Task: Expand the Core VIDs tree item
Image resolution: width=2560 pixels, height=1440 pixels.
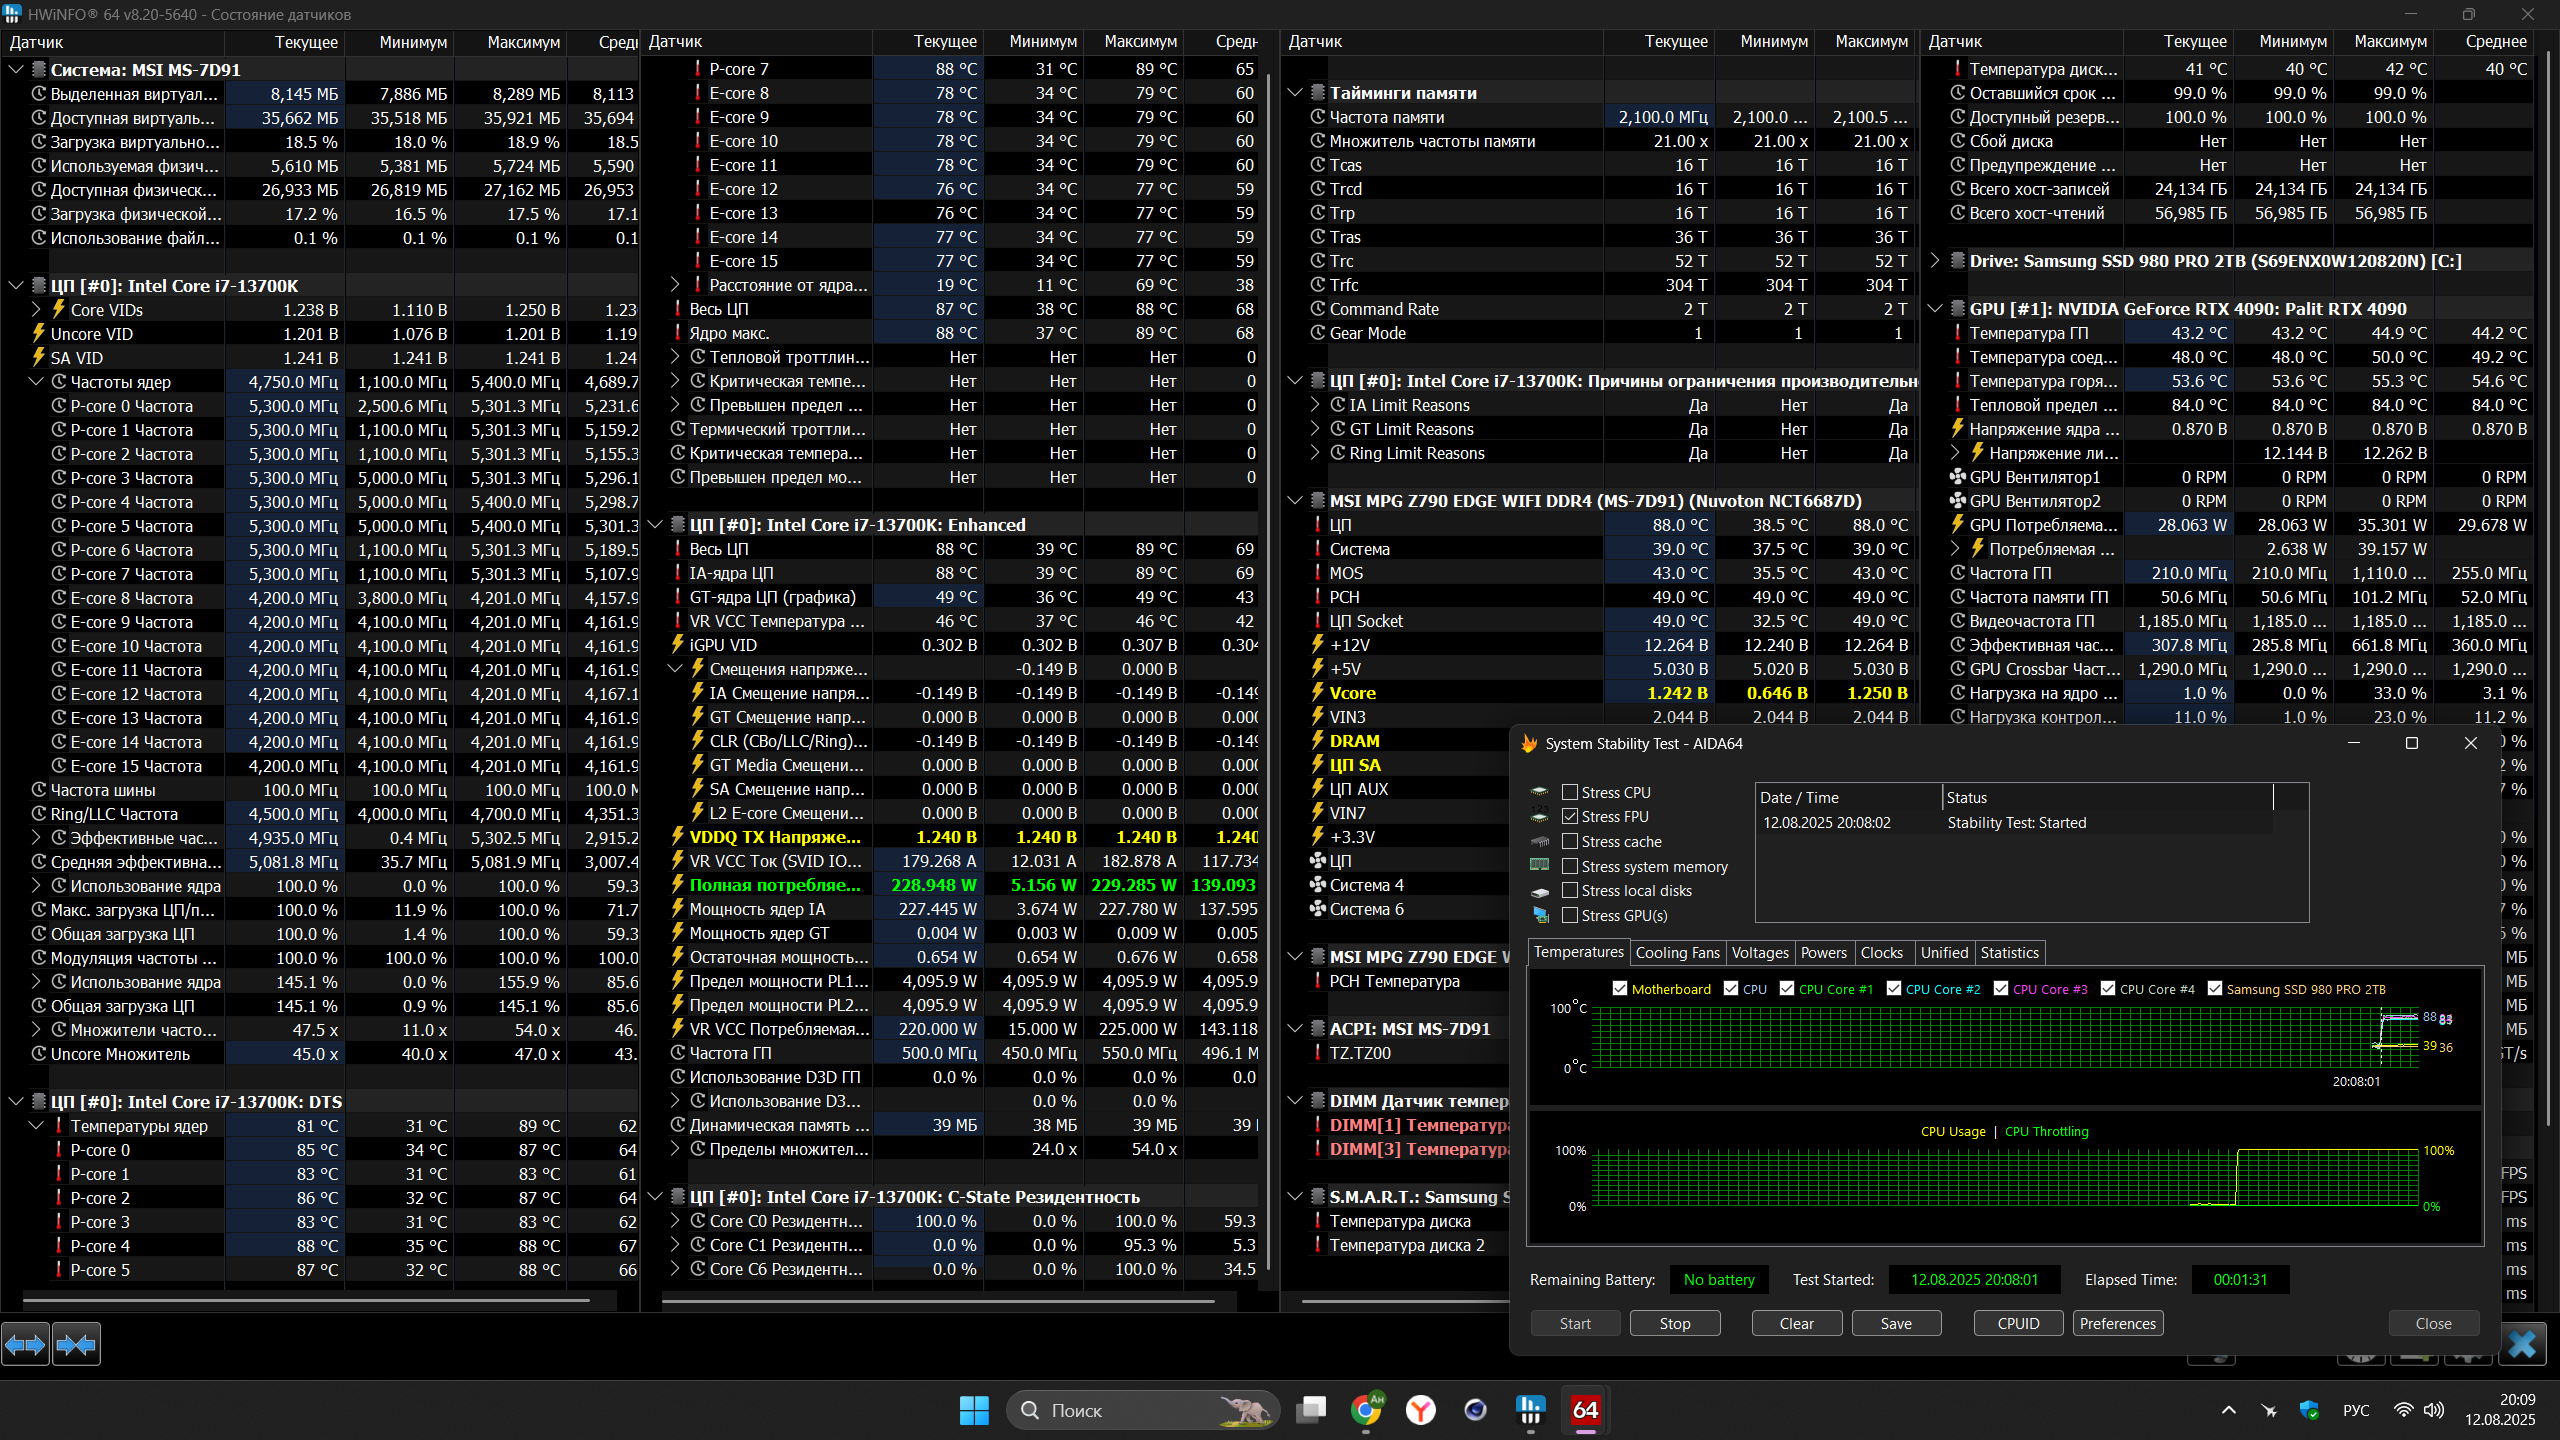Action: [37, 309]
